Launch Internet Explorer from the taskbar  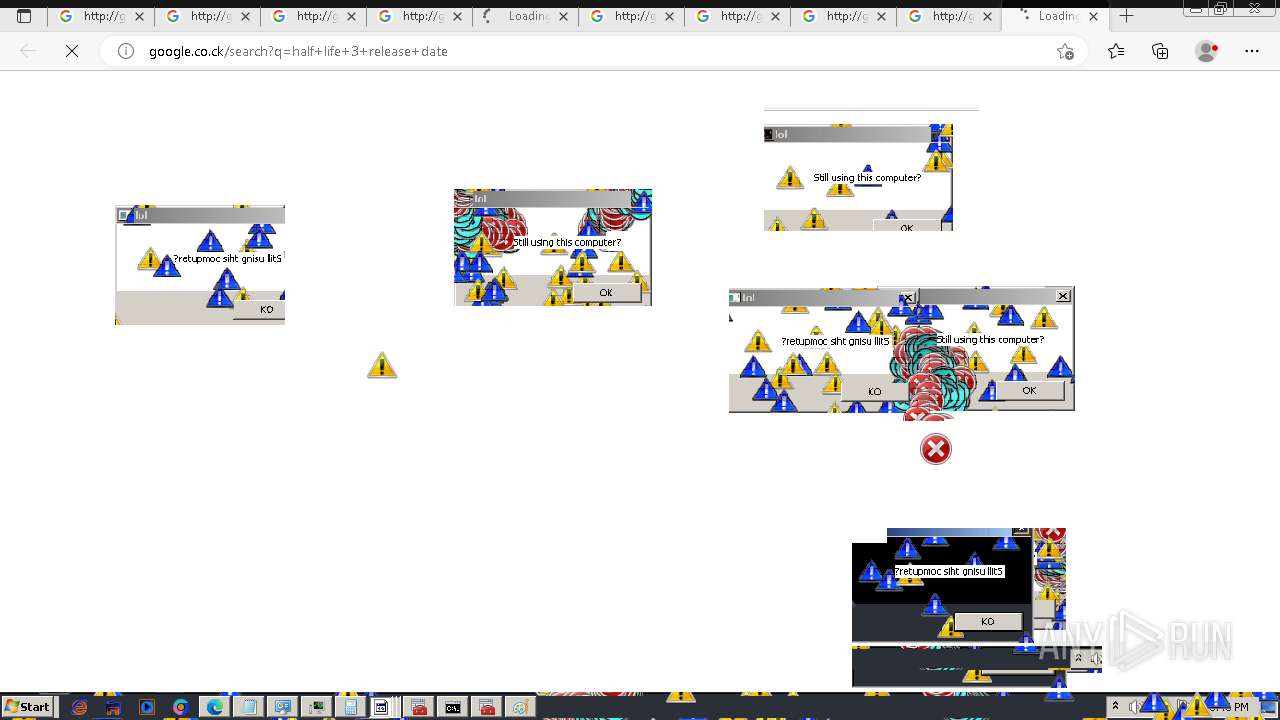click(x=80, y=707)
